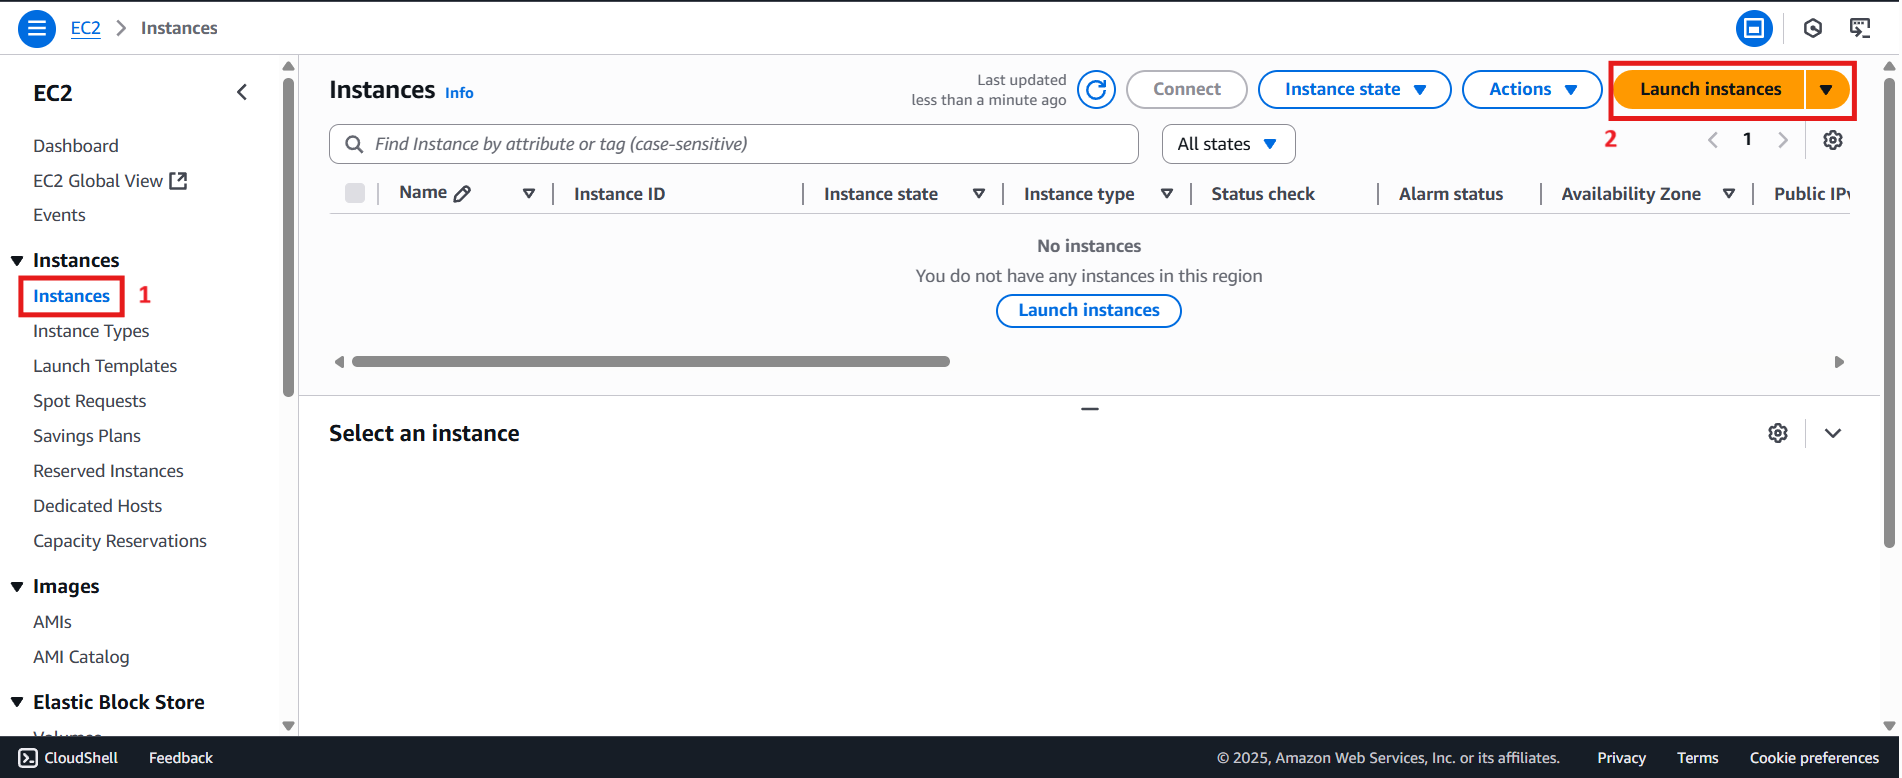Click the orange Launch instances button
The image size is (1902, 778).
(x=1710, y=90)
